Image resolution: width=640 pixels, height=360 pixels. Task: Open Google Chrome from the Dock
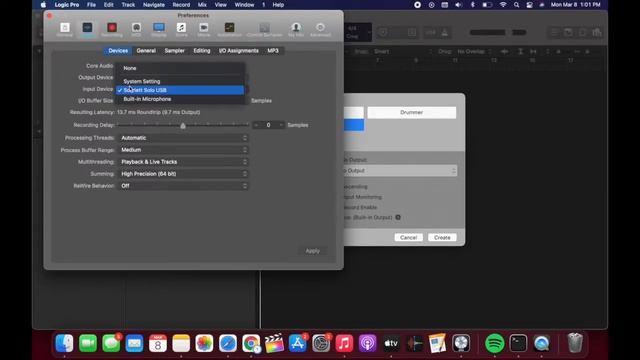(x=251, y=343)
